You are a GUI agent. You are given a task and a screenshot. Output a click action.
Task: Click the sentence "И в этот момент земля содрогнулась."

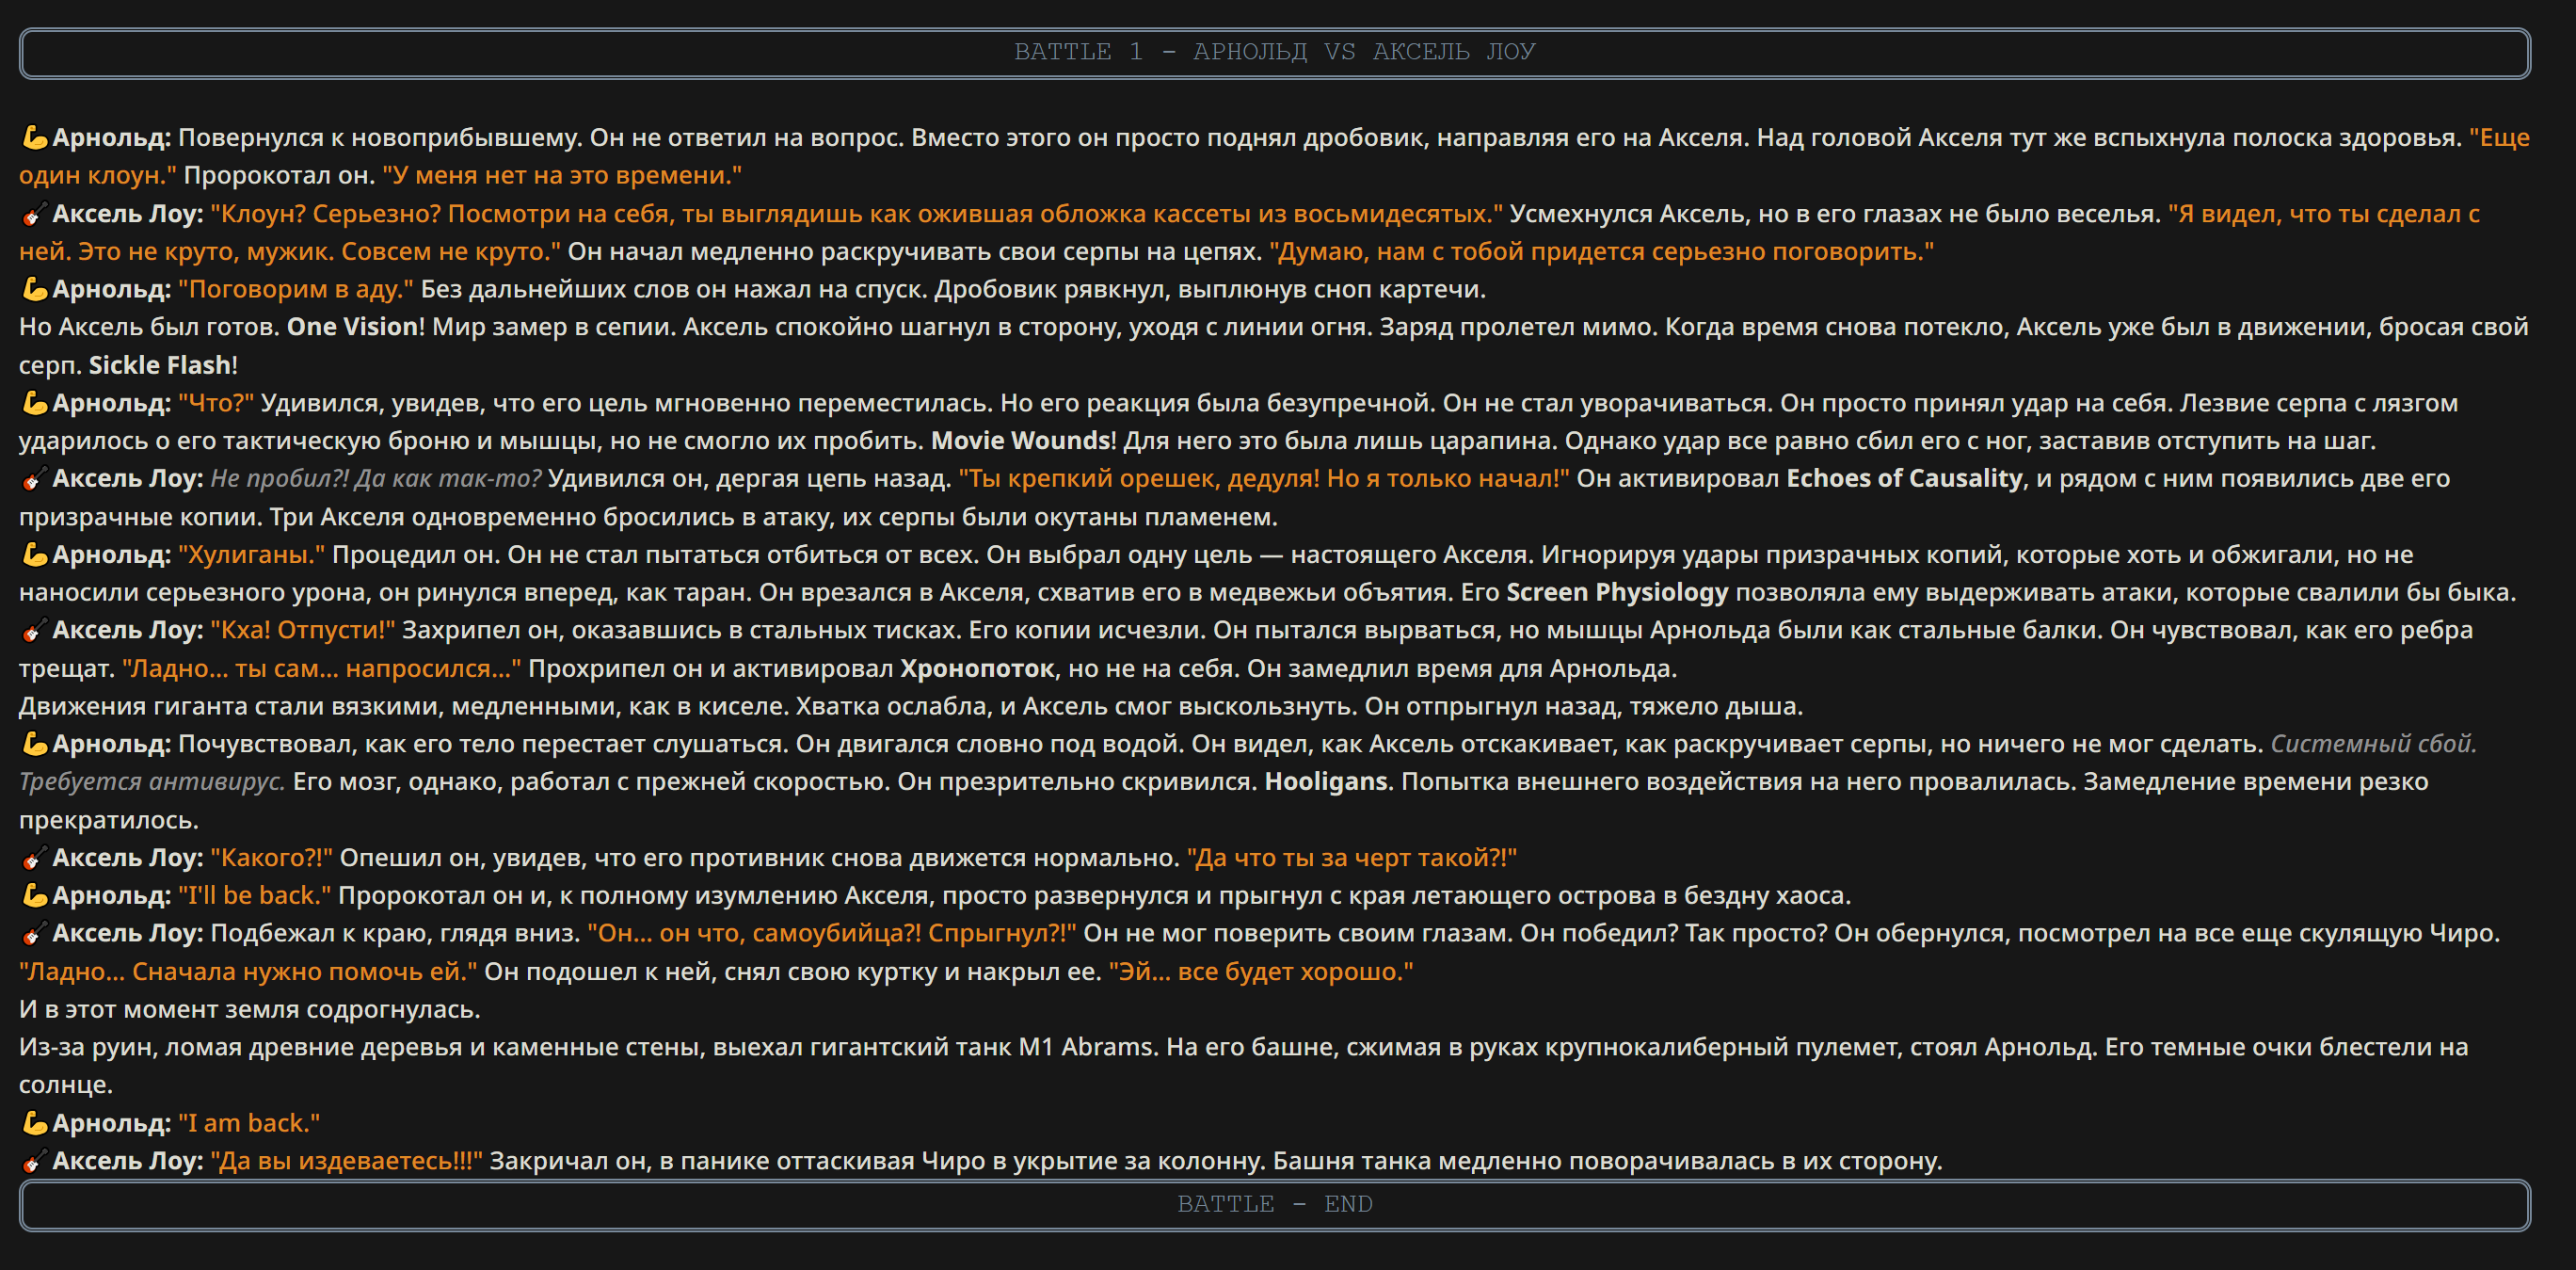[250, 1010]
